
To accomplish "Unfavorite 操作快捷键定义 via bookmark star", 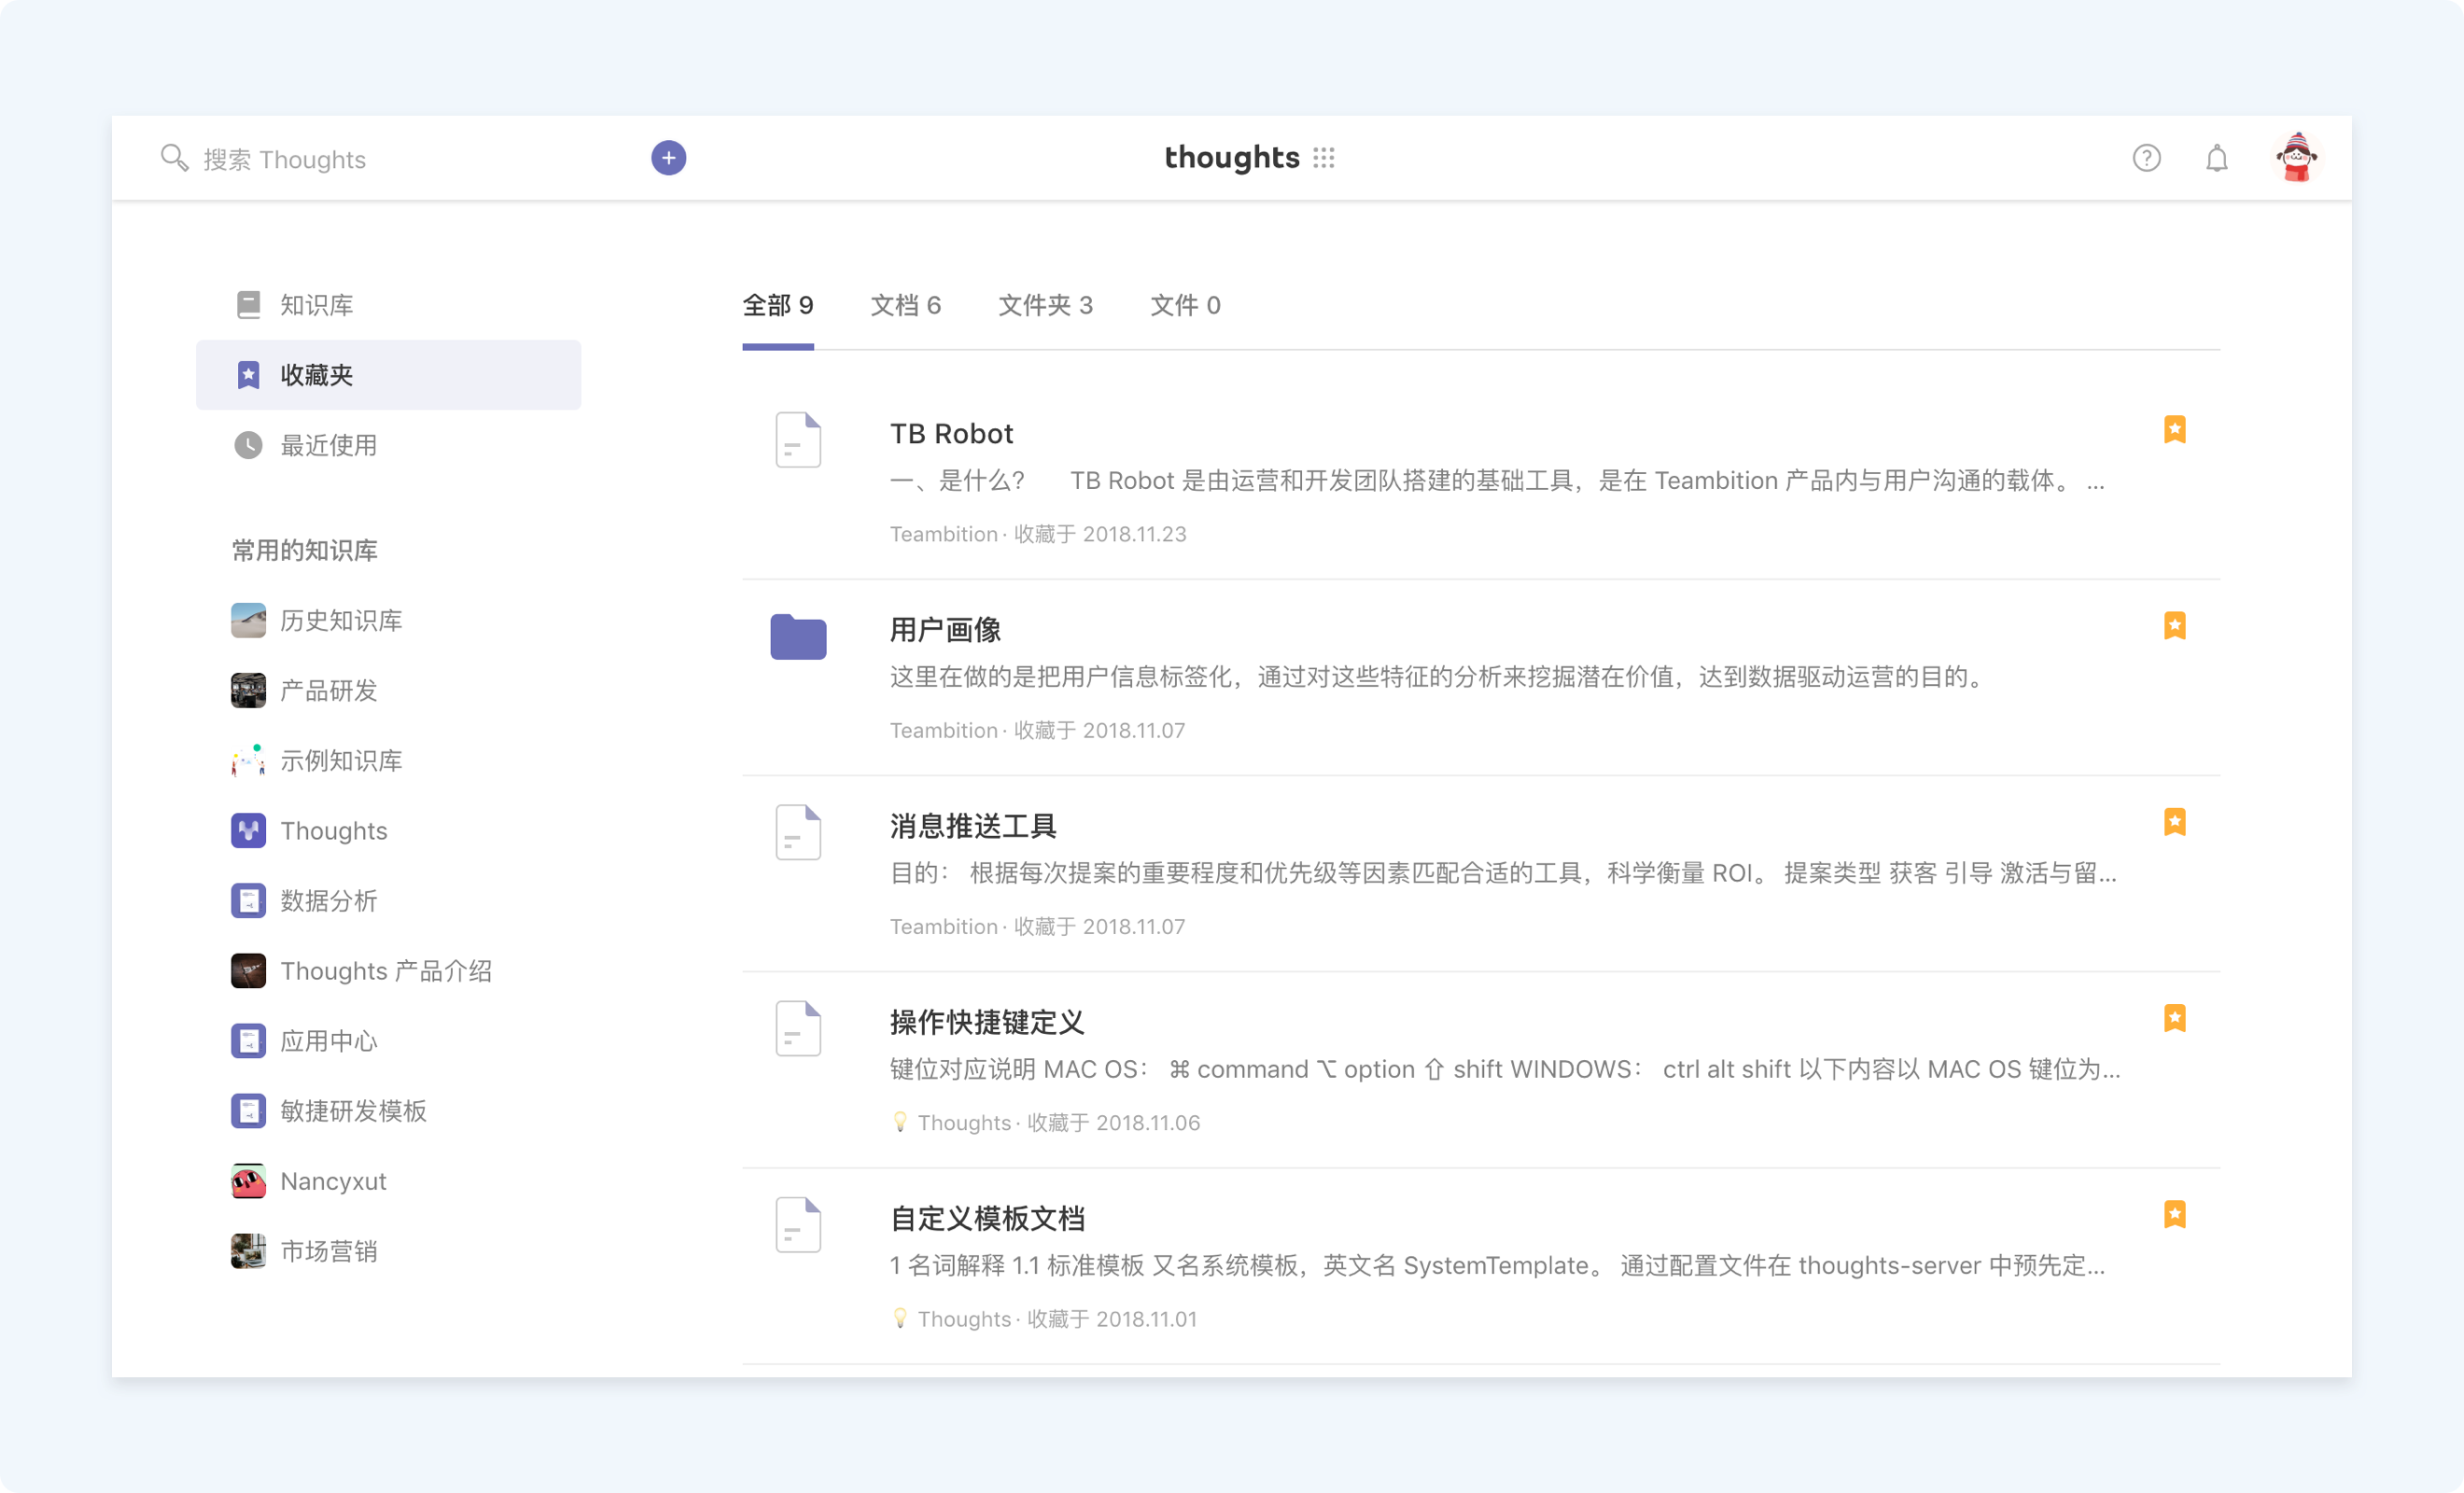I will (x=2174, y=1018).
